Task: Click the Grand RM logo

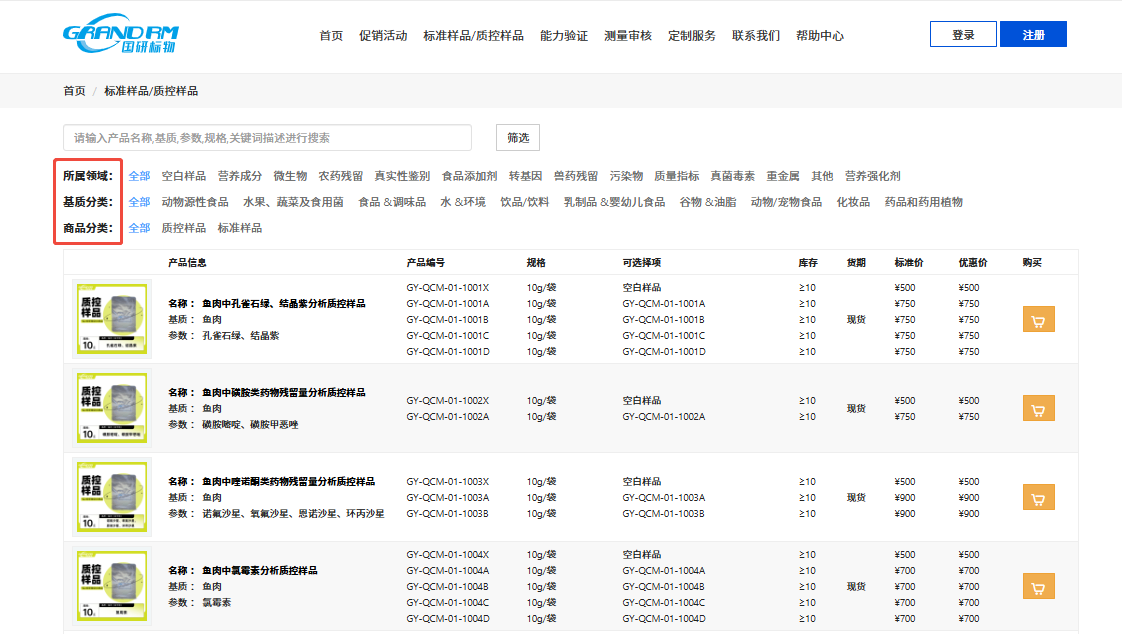Action: click(120, 34)
